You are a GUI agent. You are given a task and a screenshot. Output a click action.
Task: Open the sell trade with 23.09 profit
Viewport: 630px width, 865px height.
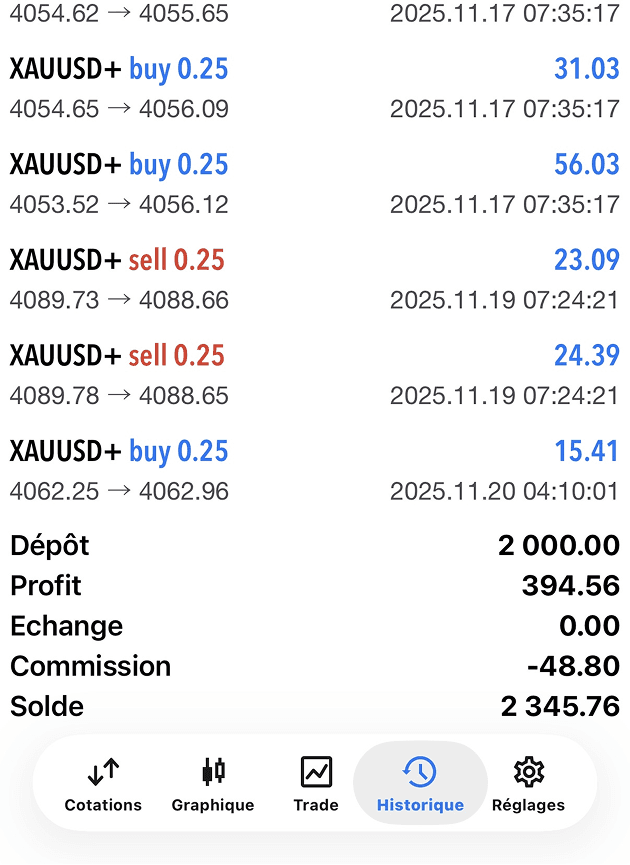click(315, 280)
